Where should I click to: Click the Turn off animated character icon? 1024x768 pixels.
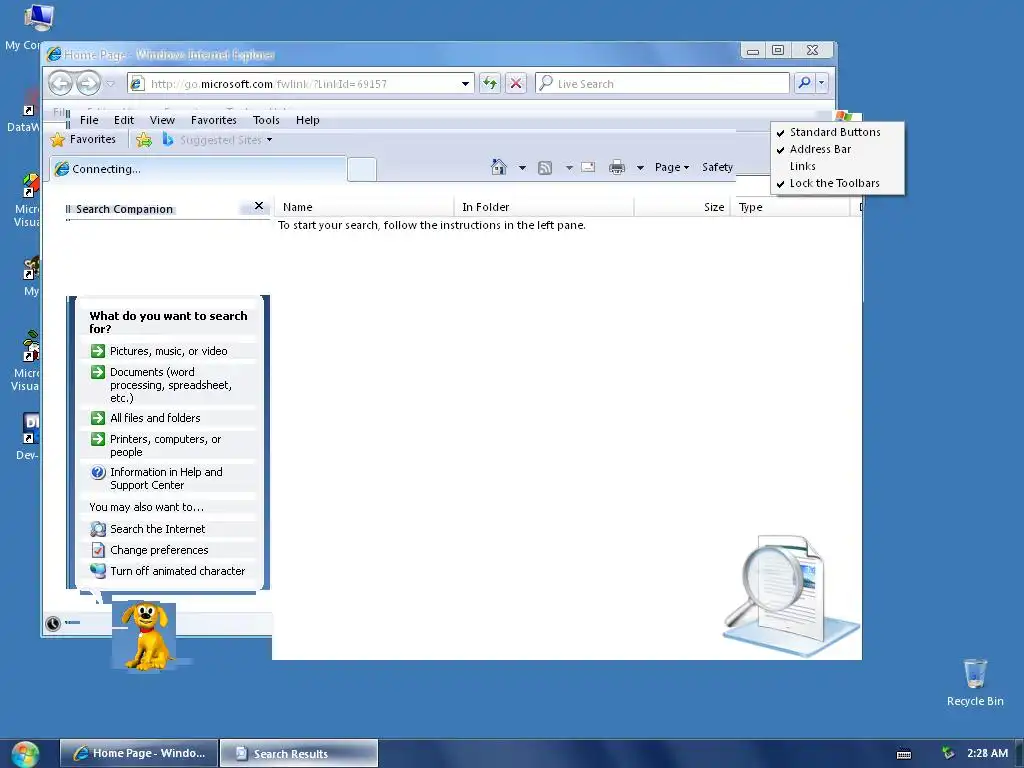(98, 571)
